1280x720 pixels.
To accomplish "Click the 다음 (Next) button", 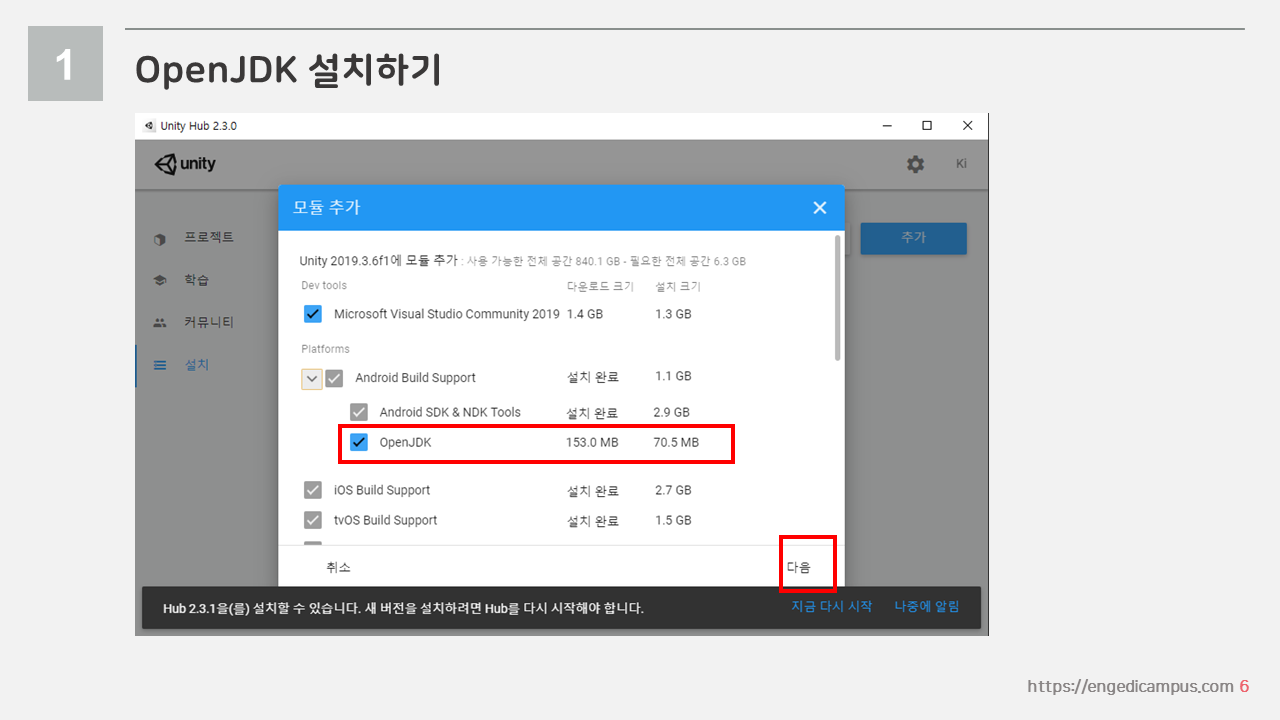I will (798, 567).
